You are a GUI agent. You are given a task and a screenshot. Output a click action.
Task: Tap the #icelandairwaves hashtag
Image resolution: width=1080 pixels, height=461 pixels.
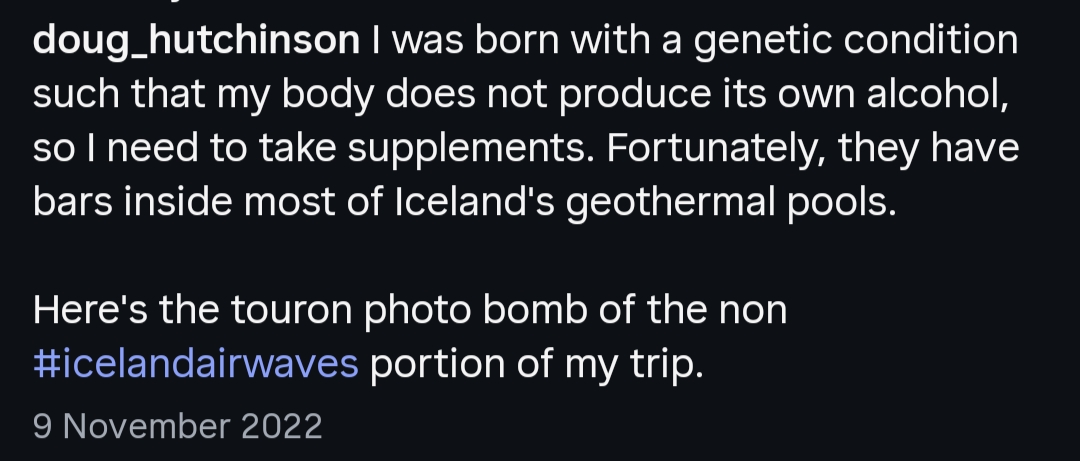pos(196,364)
